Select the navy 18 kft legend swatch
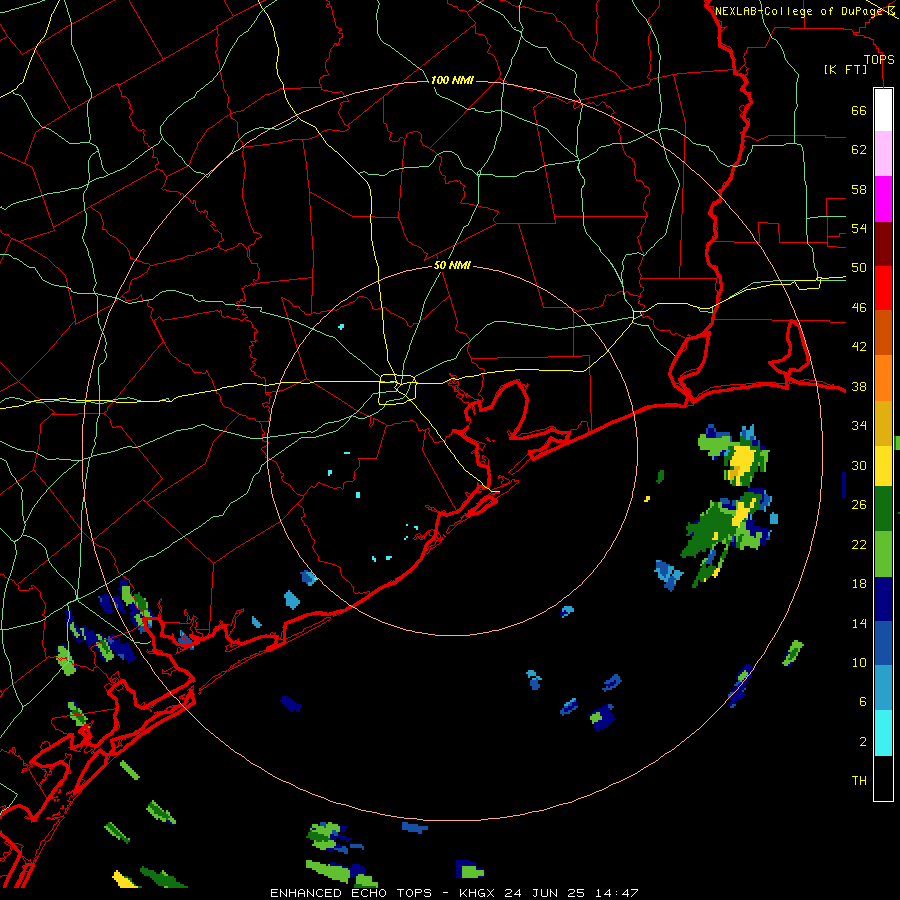This screenshot has width=900, height=900. [x=883, y=599]
